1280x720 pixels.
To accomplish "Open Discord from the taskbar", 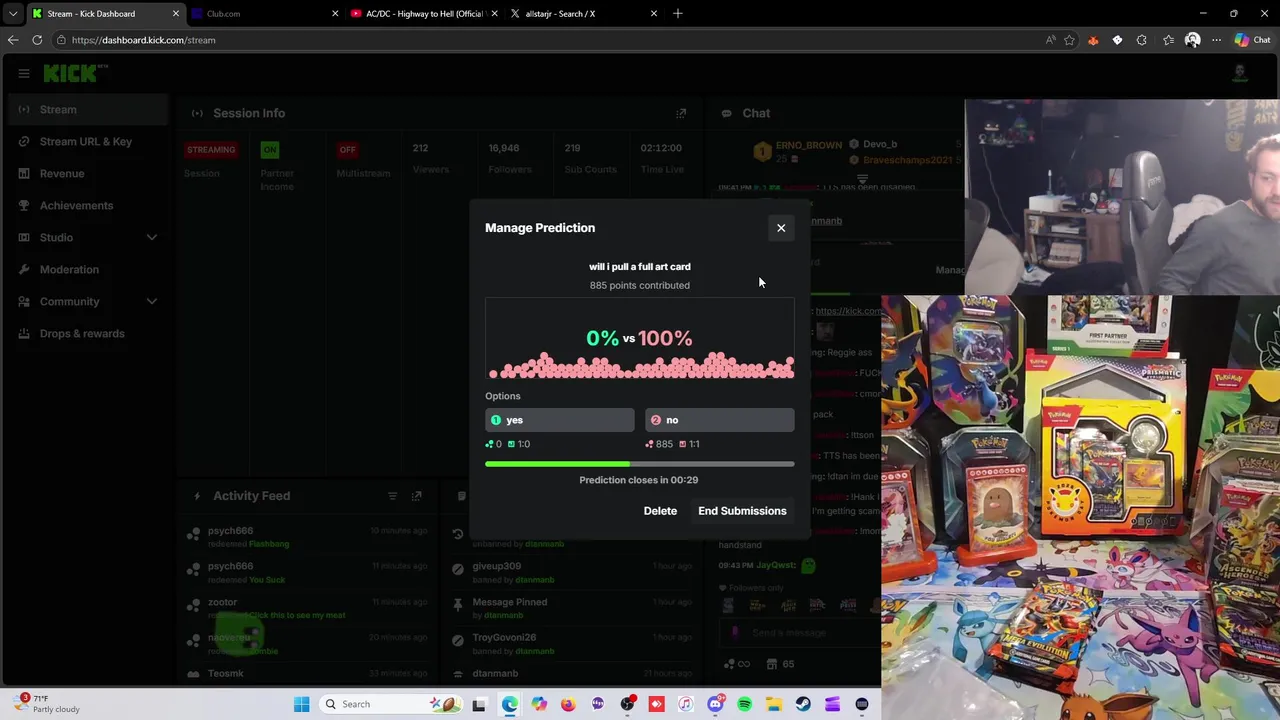I will [715, 704].
